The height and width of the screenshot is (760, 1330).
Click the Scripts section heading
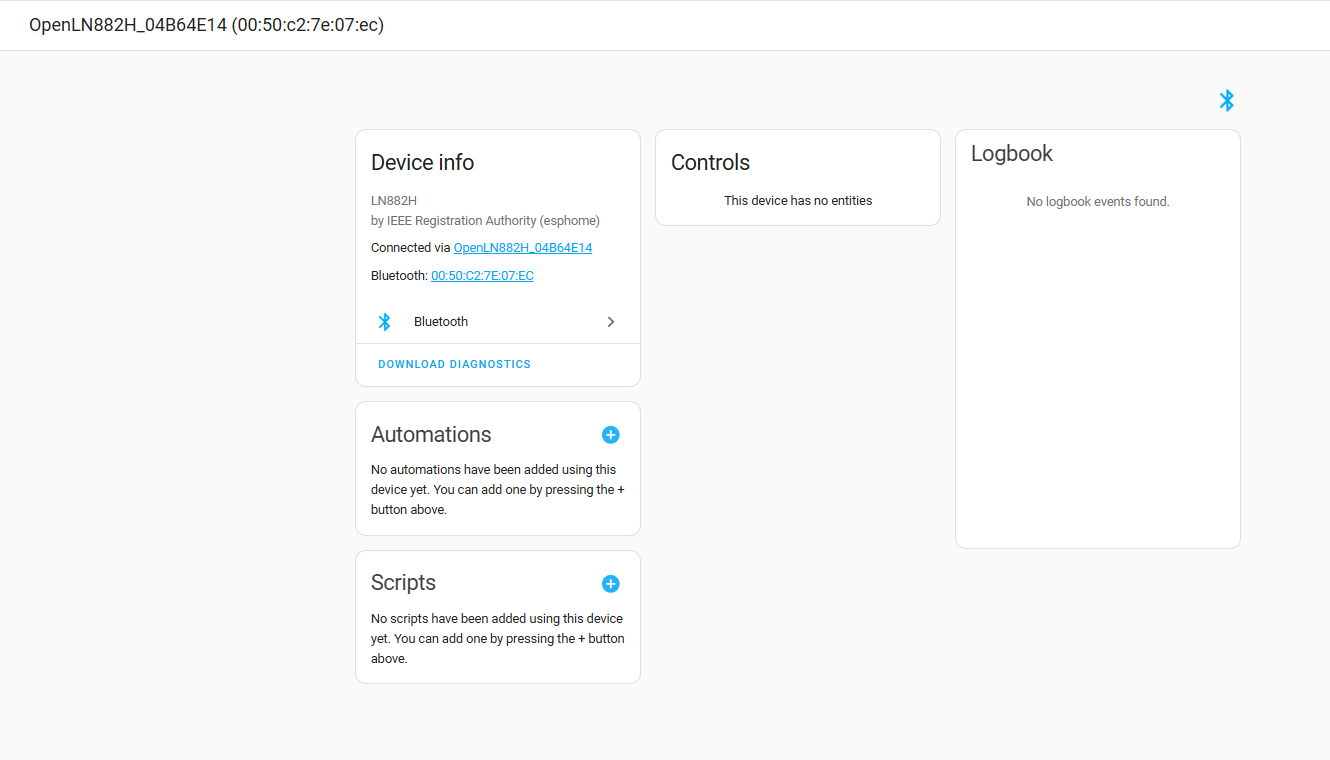tap(403, 583)
